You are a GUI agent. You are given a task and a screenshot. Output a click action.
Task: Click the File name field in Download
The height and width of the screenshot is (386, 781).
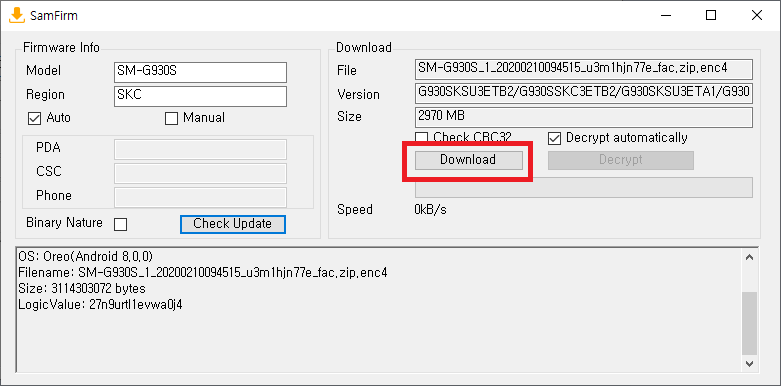coord(583,69)
